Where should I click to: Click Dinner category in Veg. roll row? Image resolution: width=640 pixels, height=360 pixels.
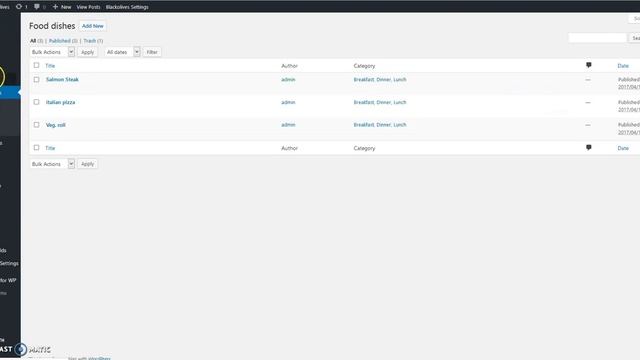coord(384,125)
